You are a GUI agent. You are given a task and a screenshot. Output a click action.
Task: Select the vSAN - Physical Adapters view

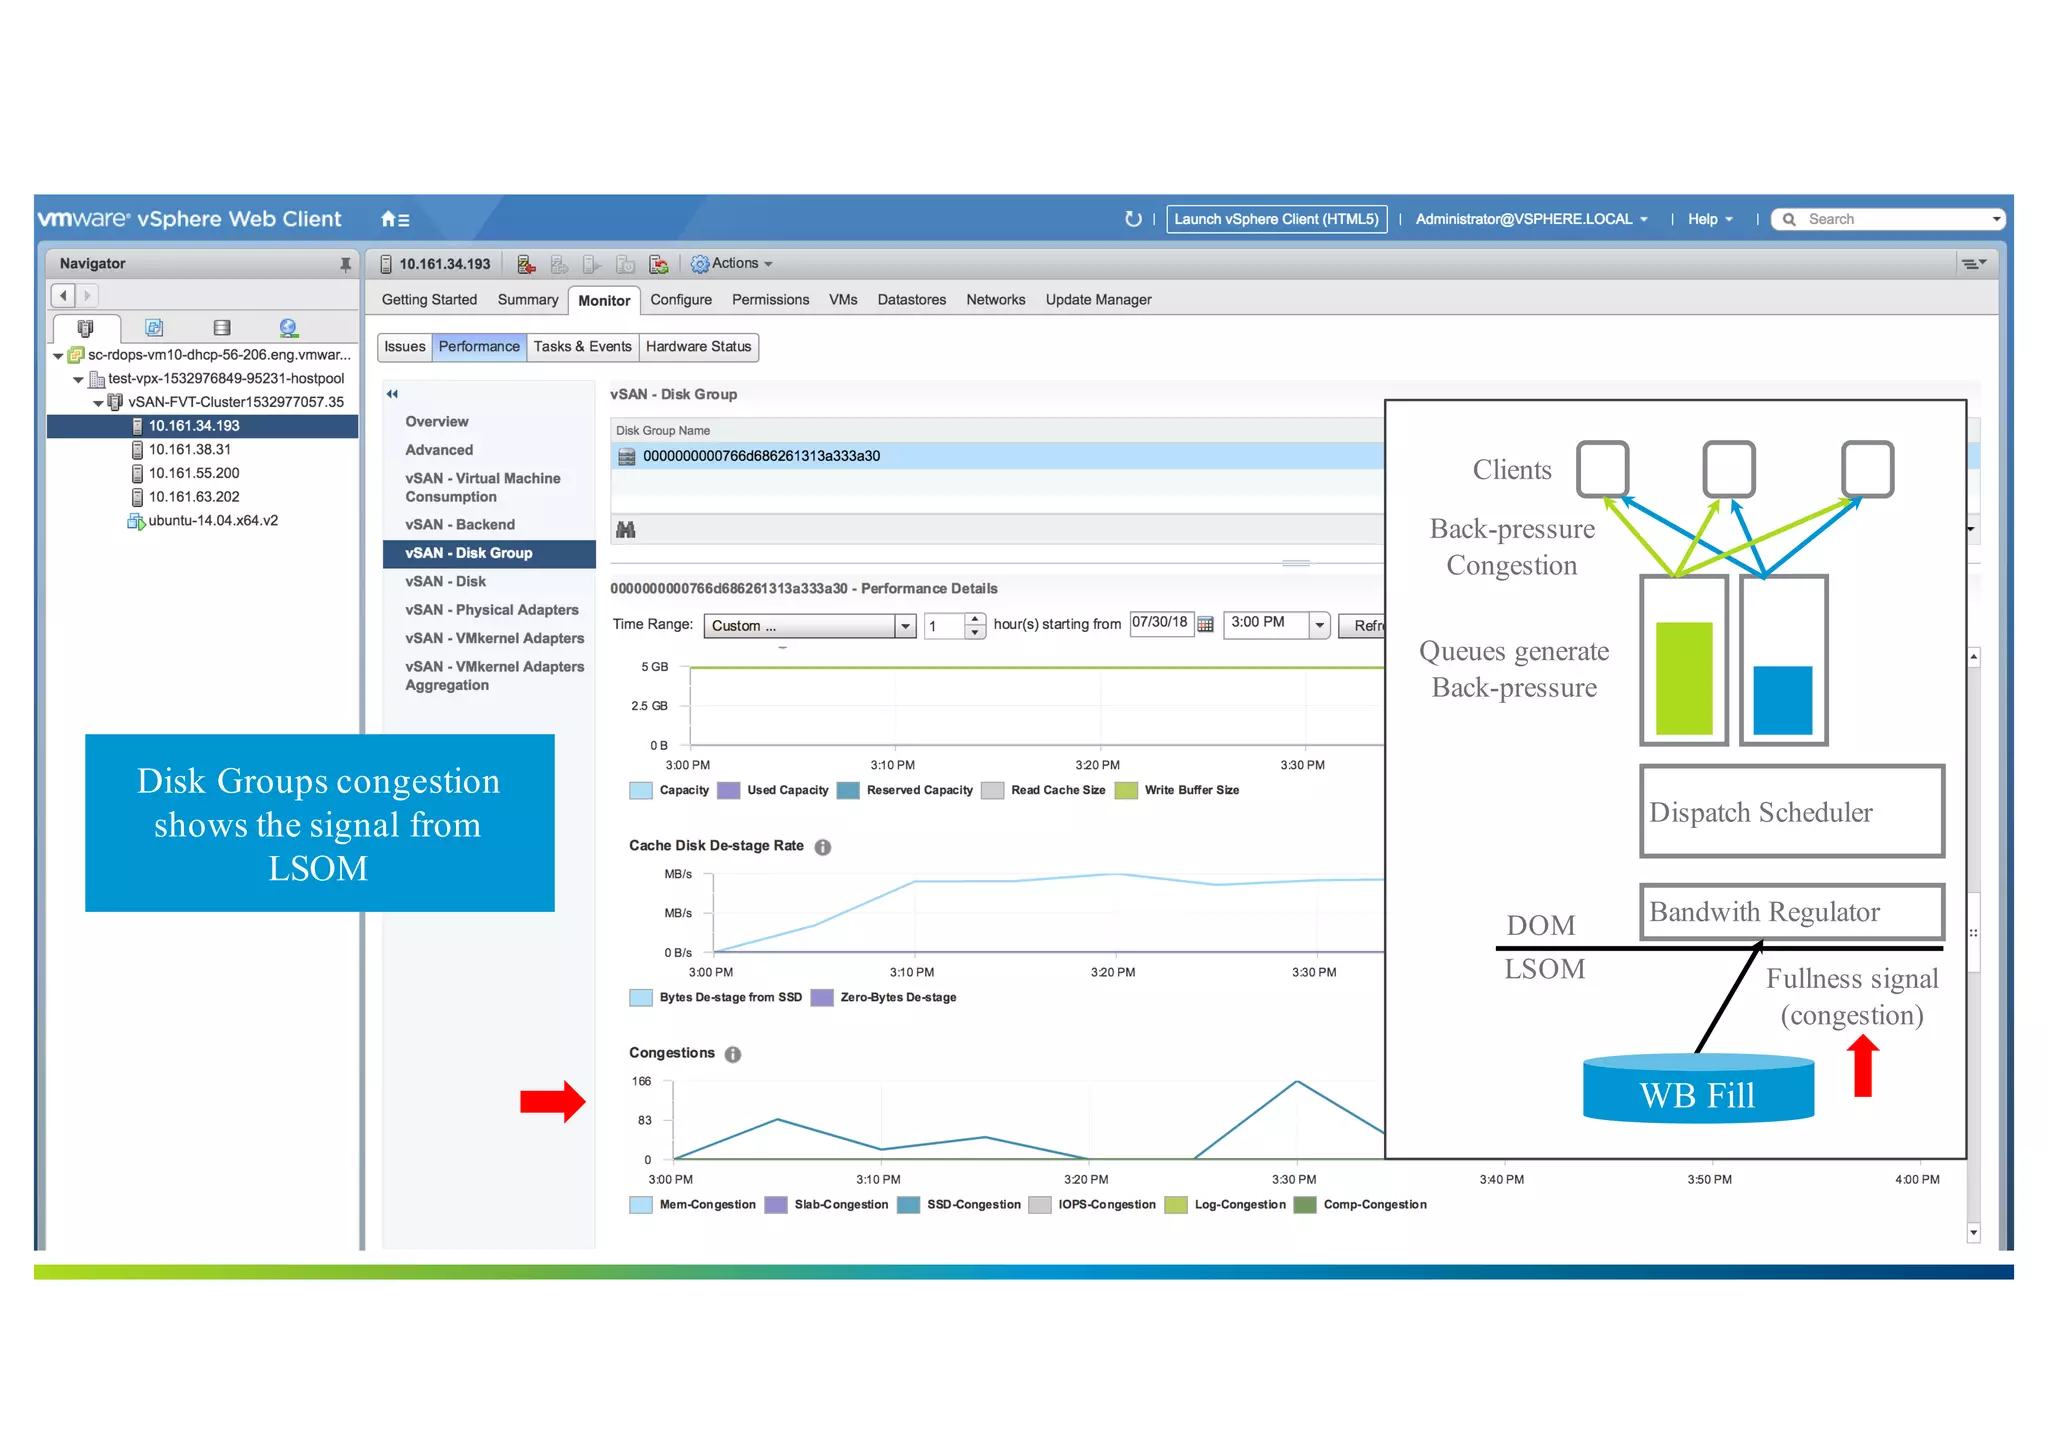pos(492,610)
